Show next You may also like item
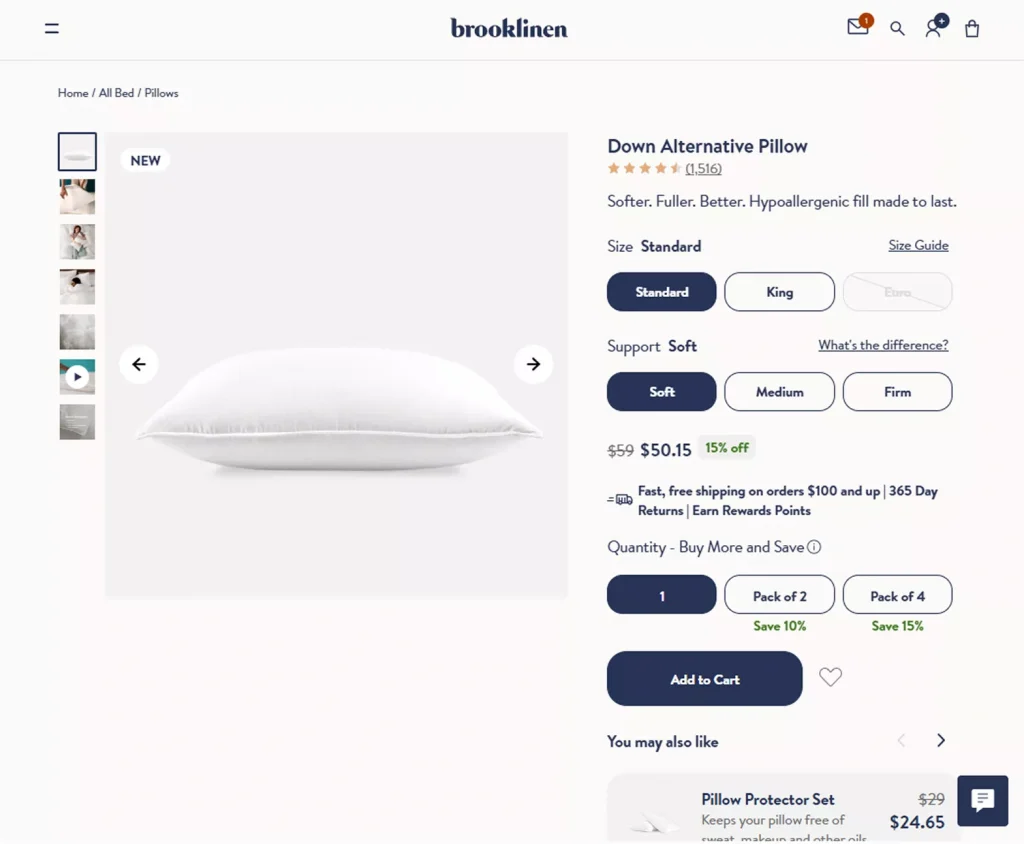This screenshot has height=844, width=1024. pyautogui.click(x=940, y=740)
